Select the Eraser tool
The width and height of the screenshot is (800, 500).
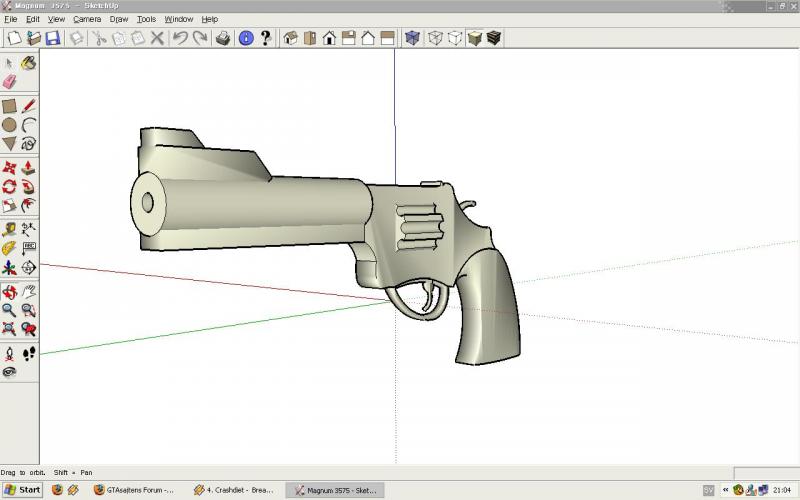10,81
